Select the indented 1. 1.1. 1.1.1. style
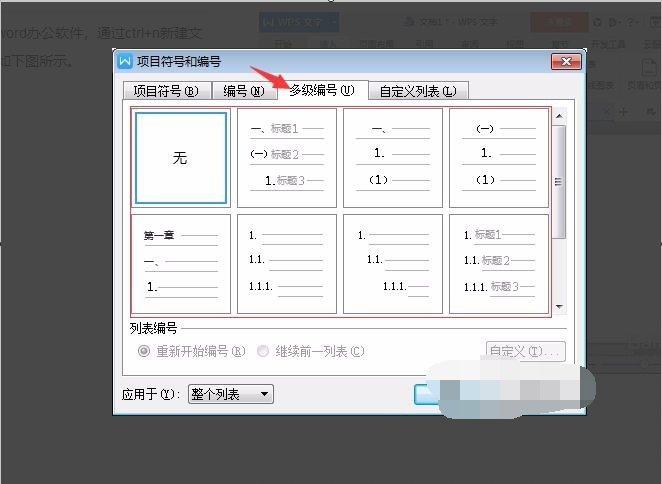Screen dimensions: 662x484 pyautogui.click(x=393, y=264)
